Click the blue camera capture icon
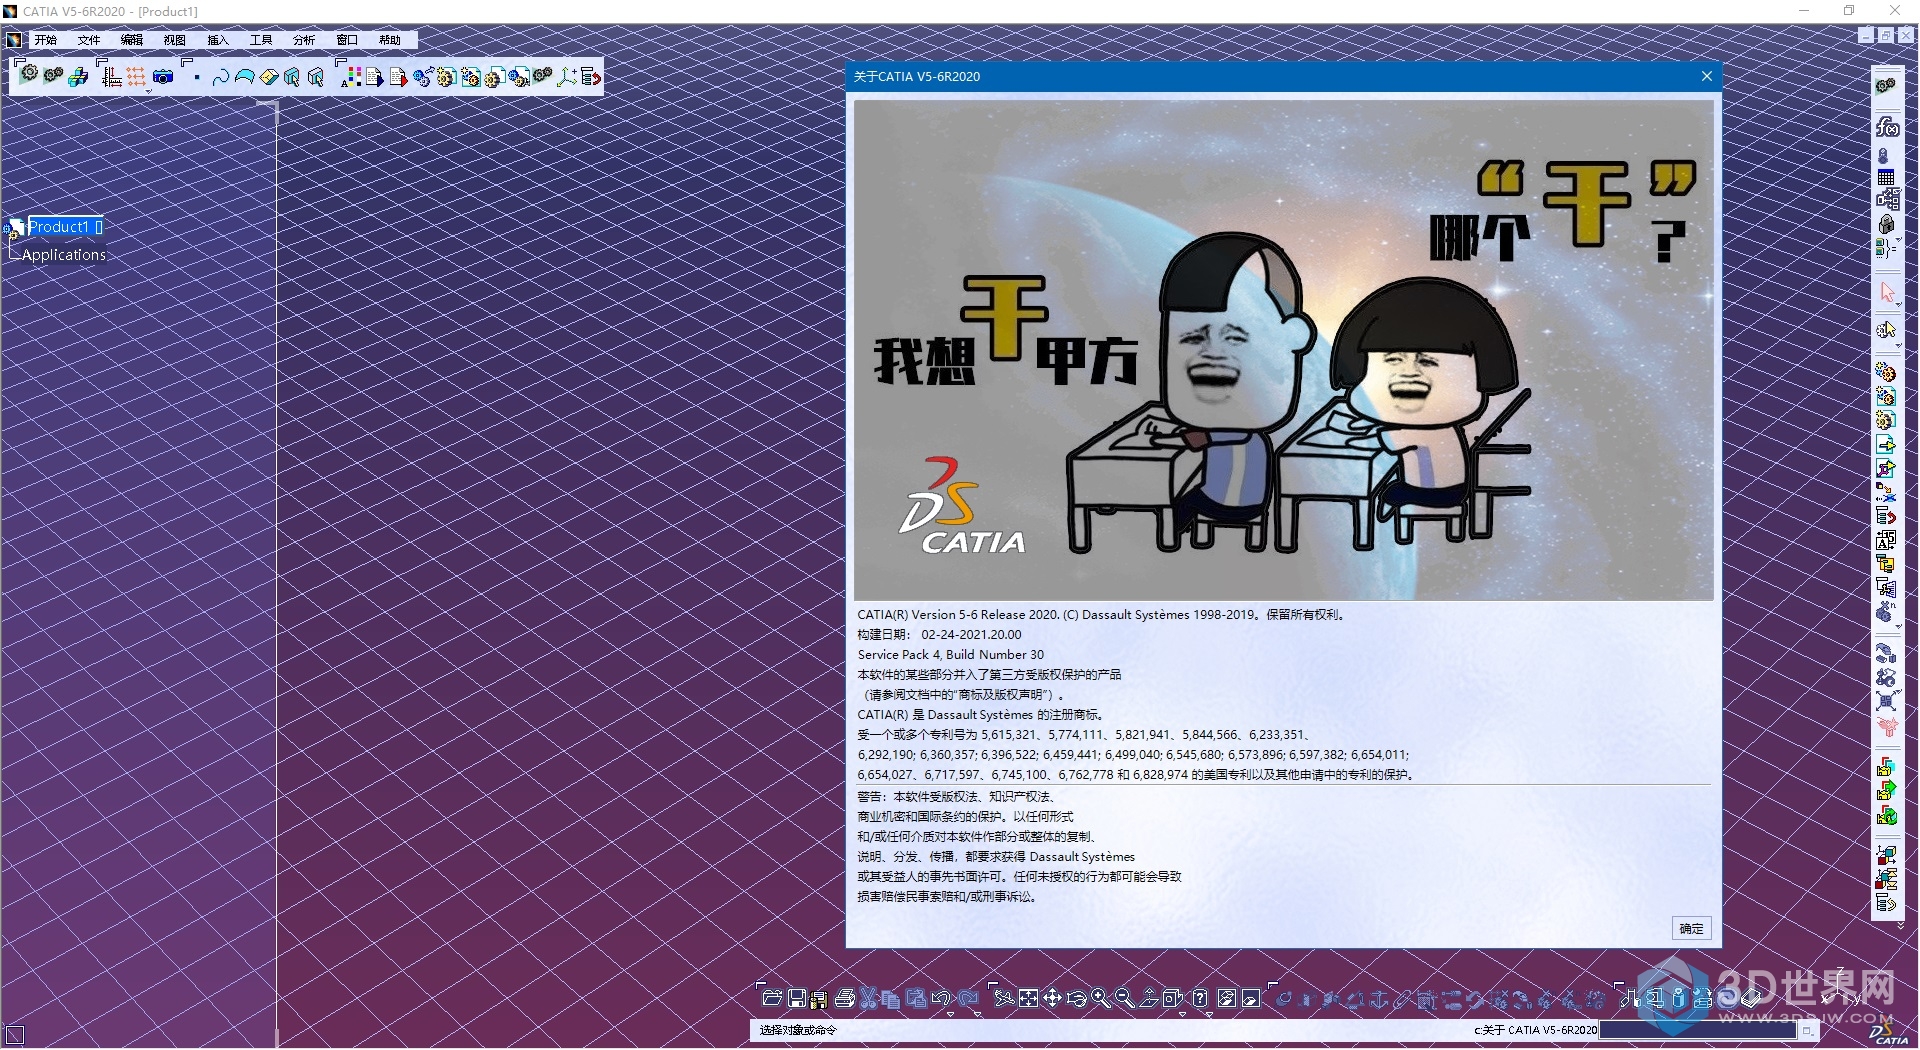Viewport: 1920px width, 1050px height. pos(163,76)
